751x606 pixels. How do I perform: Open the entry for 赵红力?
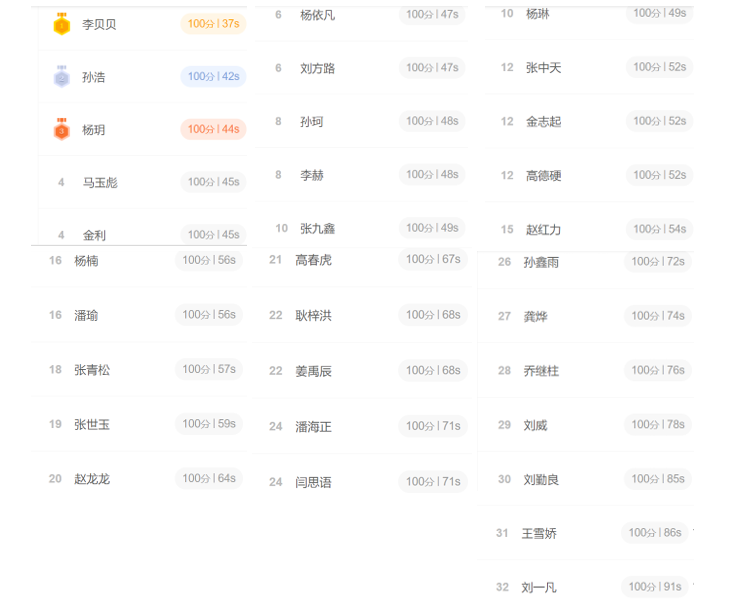tap(544, 230)
